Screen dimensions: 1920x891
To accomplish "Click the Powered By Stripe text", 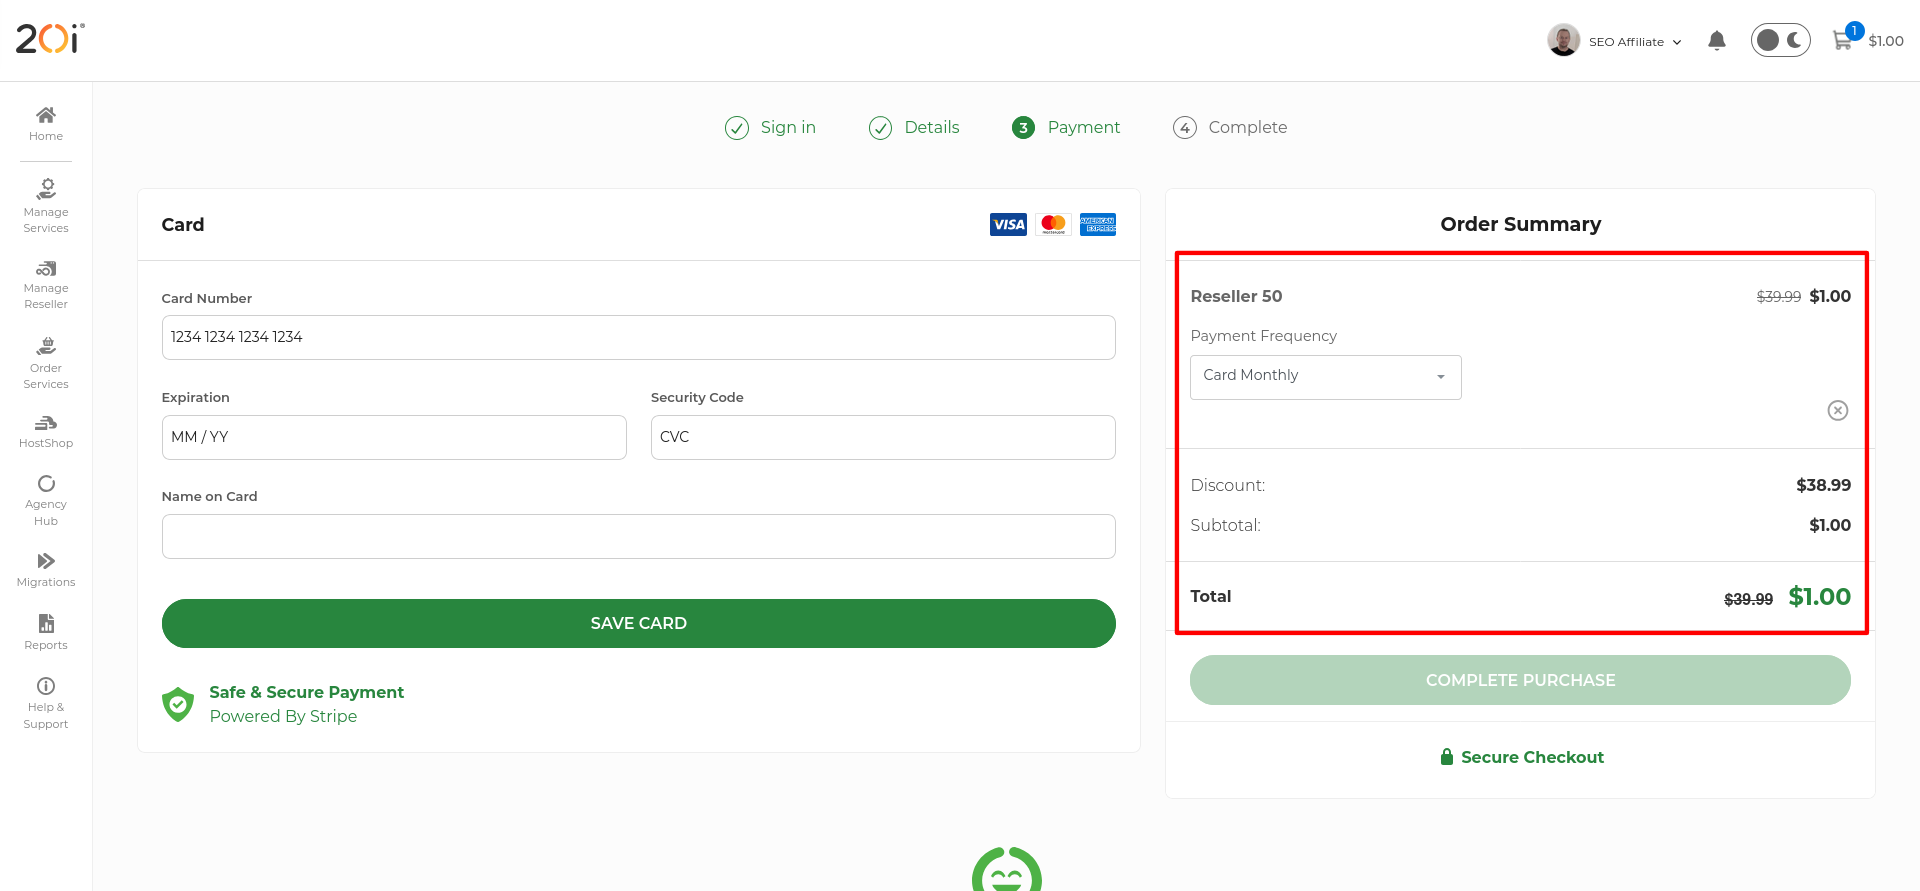I will 283,716.
